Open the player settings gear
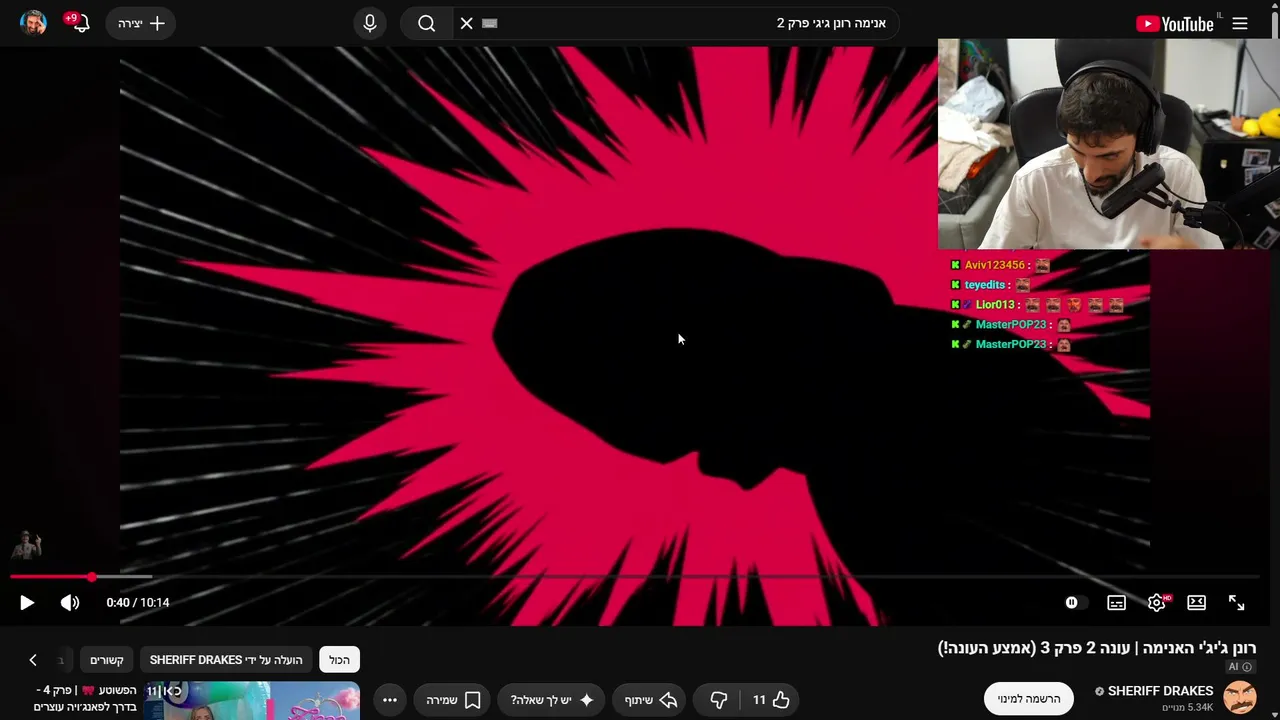The height and width of the screenshot is (720, 1280). (x=1157, y=602)
